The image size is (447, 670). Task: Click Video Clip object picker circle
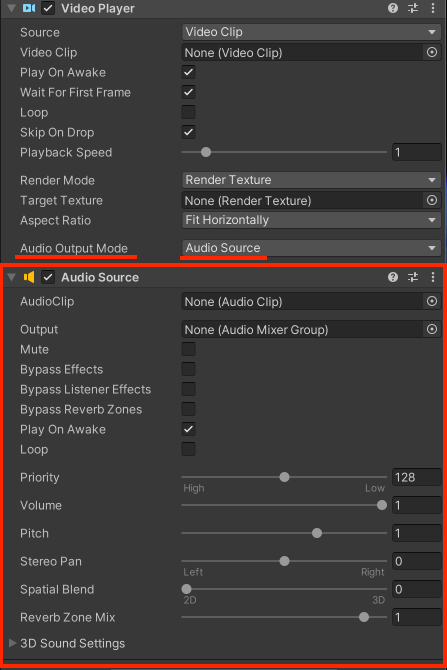(432, 52)
